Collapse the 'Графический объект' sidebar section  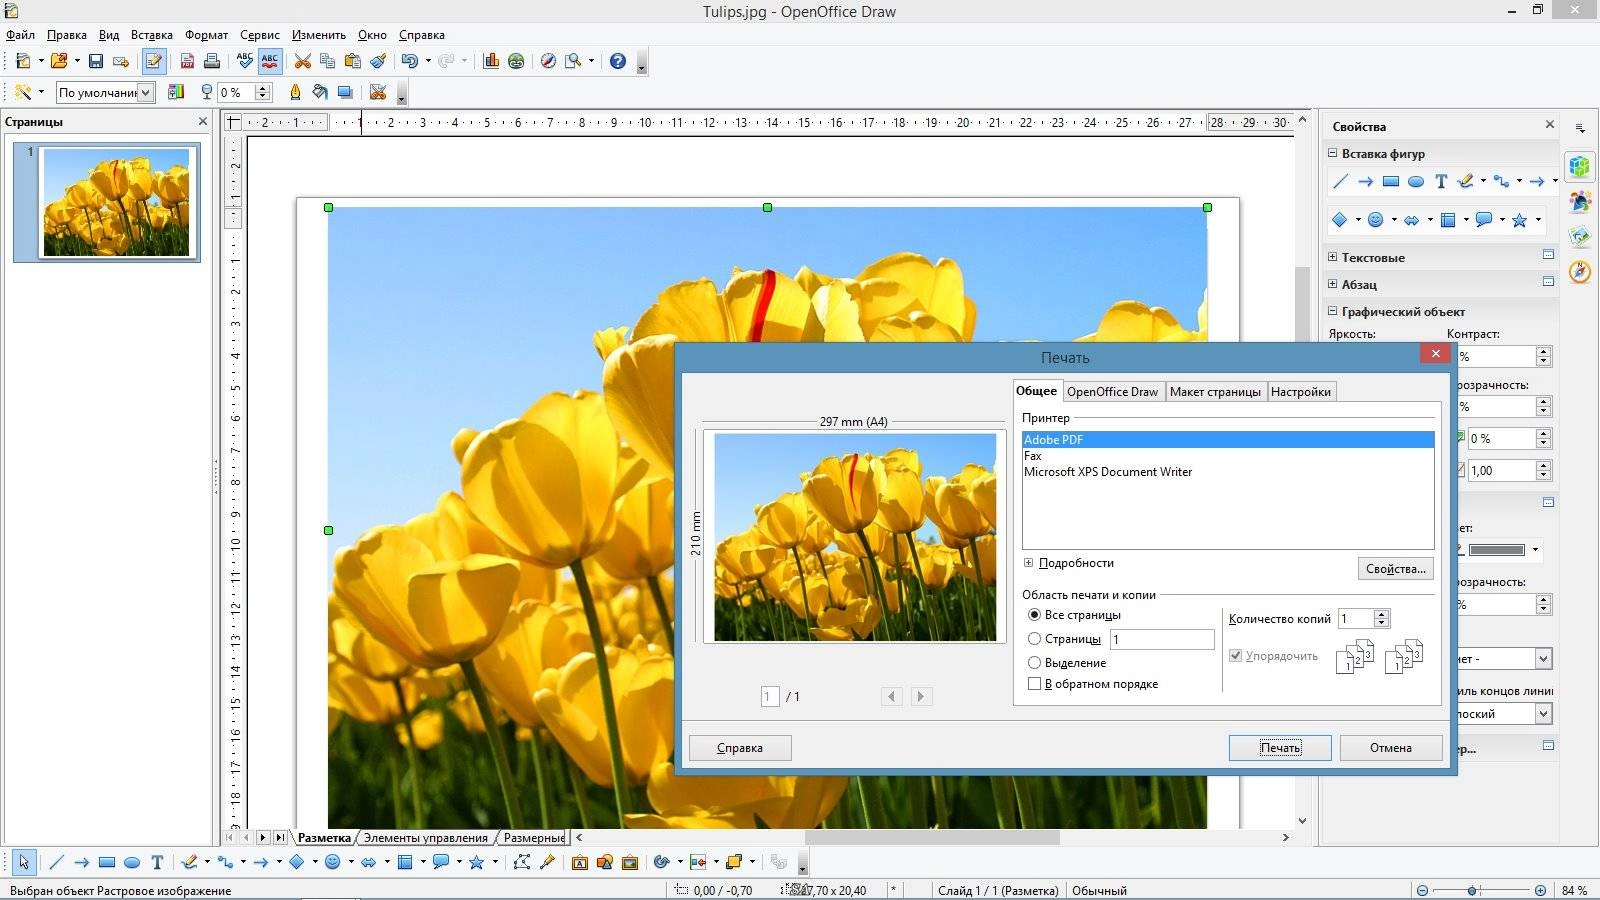pyautogui.click(x=1332, y=311)
